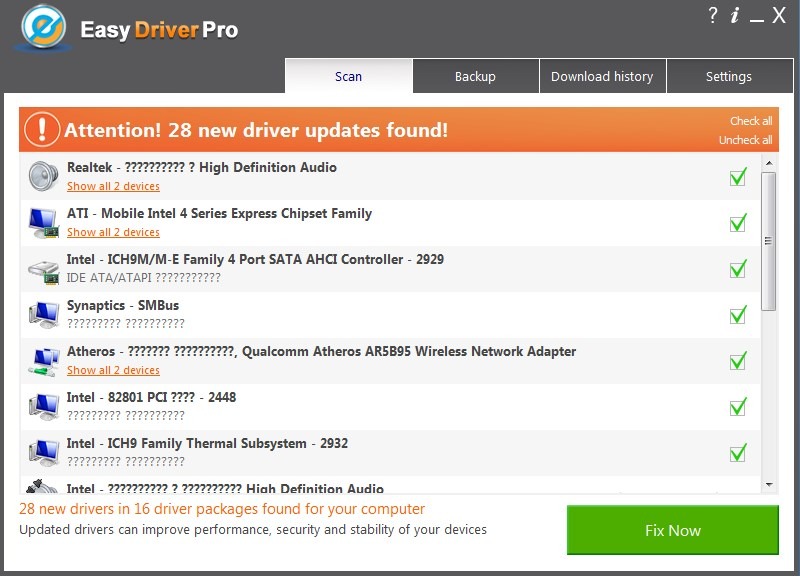Click '28 new drivers in 16 driver packages' text
The image size is (800, 576).
tap(222, 509)
